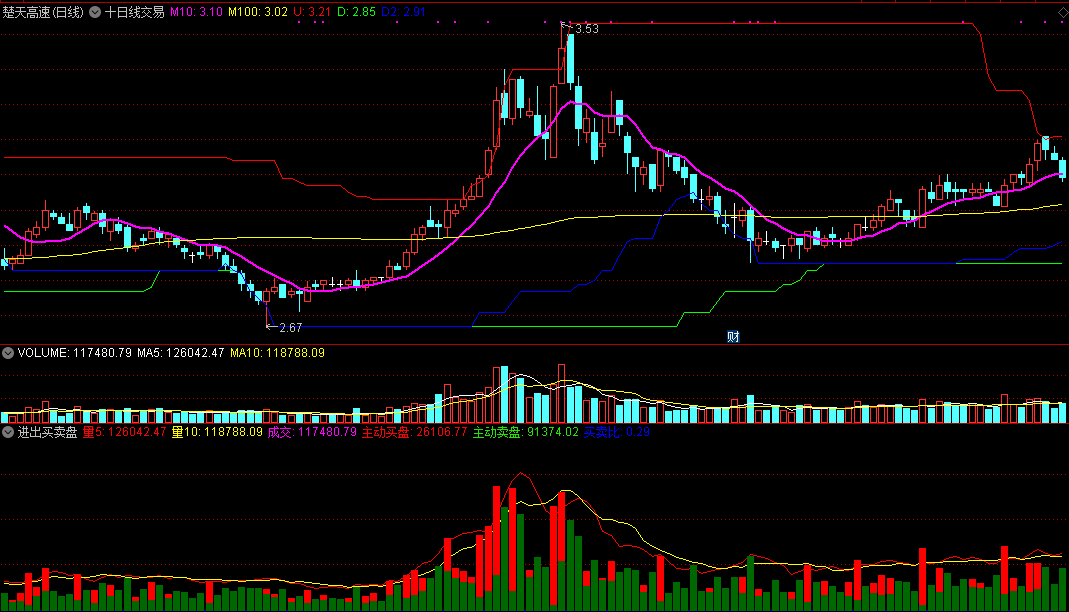Select the VOLUME: 117480.79 readout
This screenshot has width=1069, height=612.
click(75, 353)
